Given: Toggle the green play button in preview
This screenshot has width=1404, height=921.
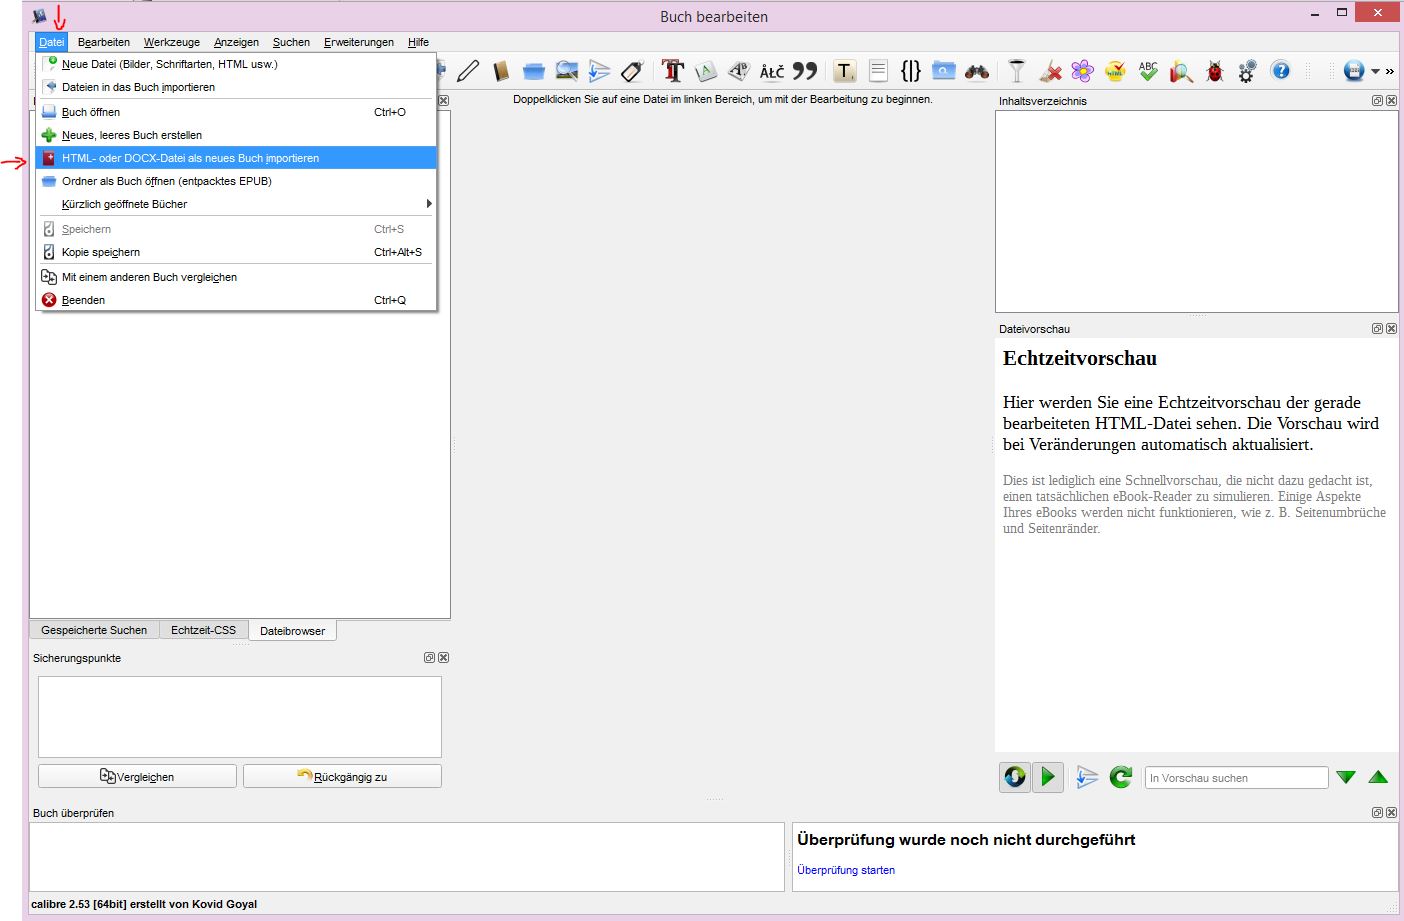Looking at the screenshot, I should [x=1048, y=777].
